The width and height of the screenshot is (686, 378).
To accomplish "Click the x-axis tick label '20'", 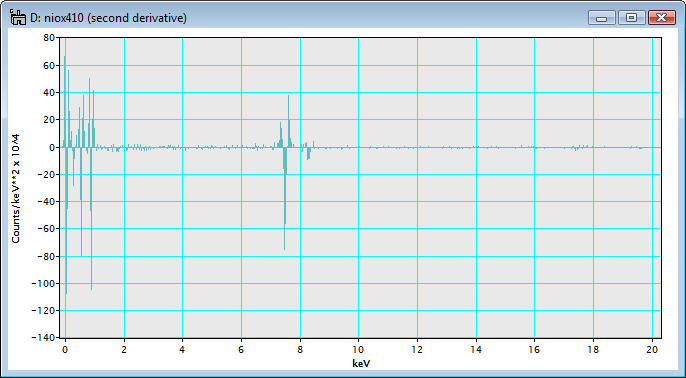I will 652,349.
